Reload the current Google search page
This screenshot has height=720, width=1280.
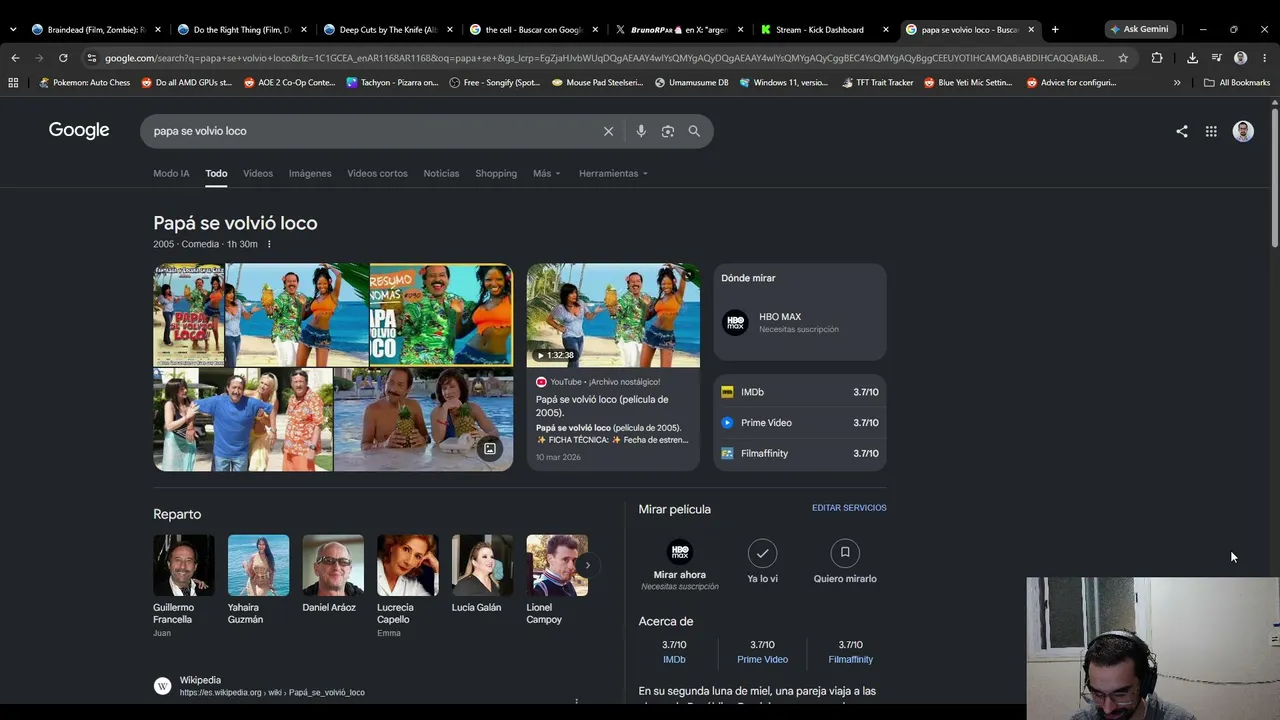[x=63, y=58]
